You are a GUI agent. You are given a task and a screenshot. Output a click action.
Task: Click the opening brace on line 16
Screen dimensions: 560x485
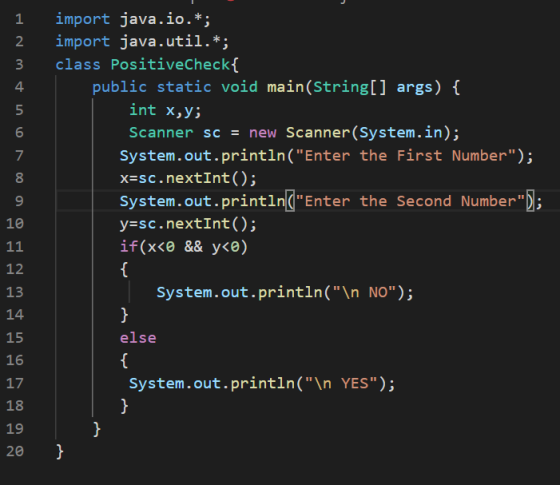(x=124, y=360)
